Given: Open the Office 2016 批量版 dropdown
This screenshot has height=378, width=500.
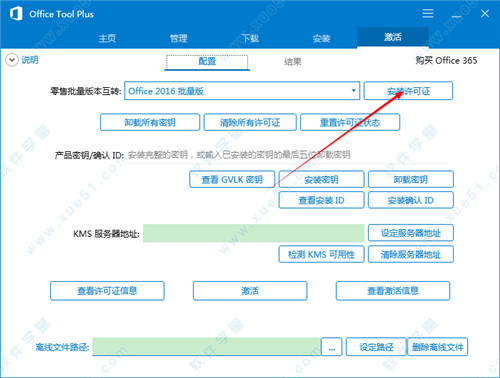Looking at the screenshot, I should tap(242, 91).
